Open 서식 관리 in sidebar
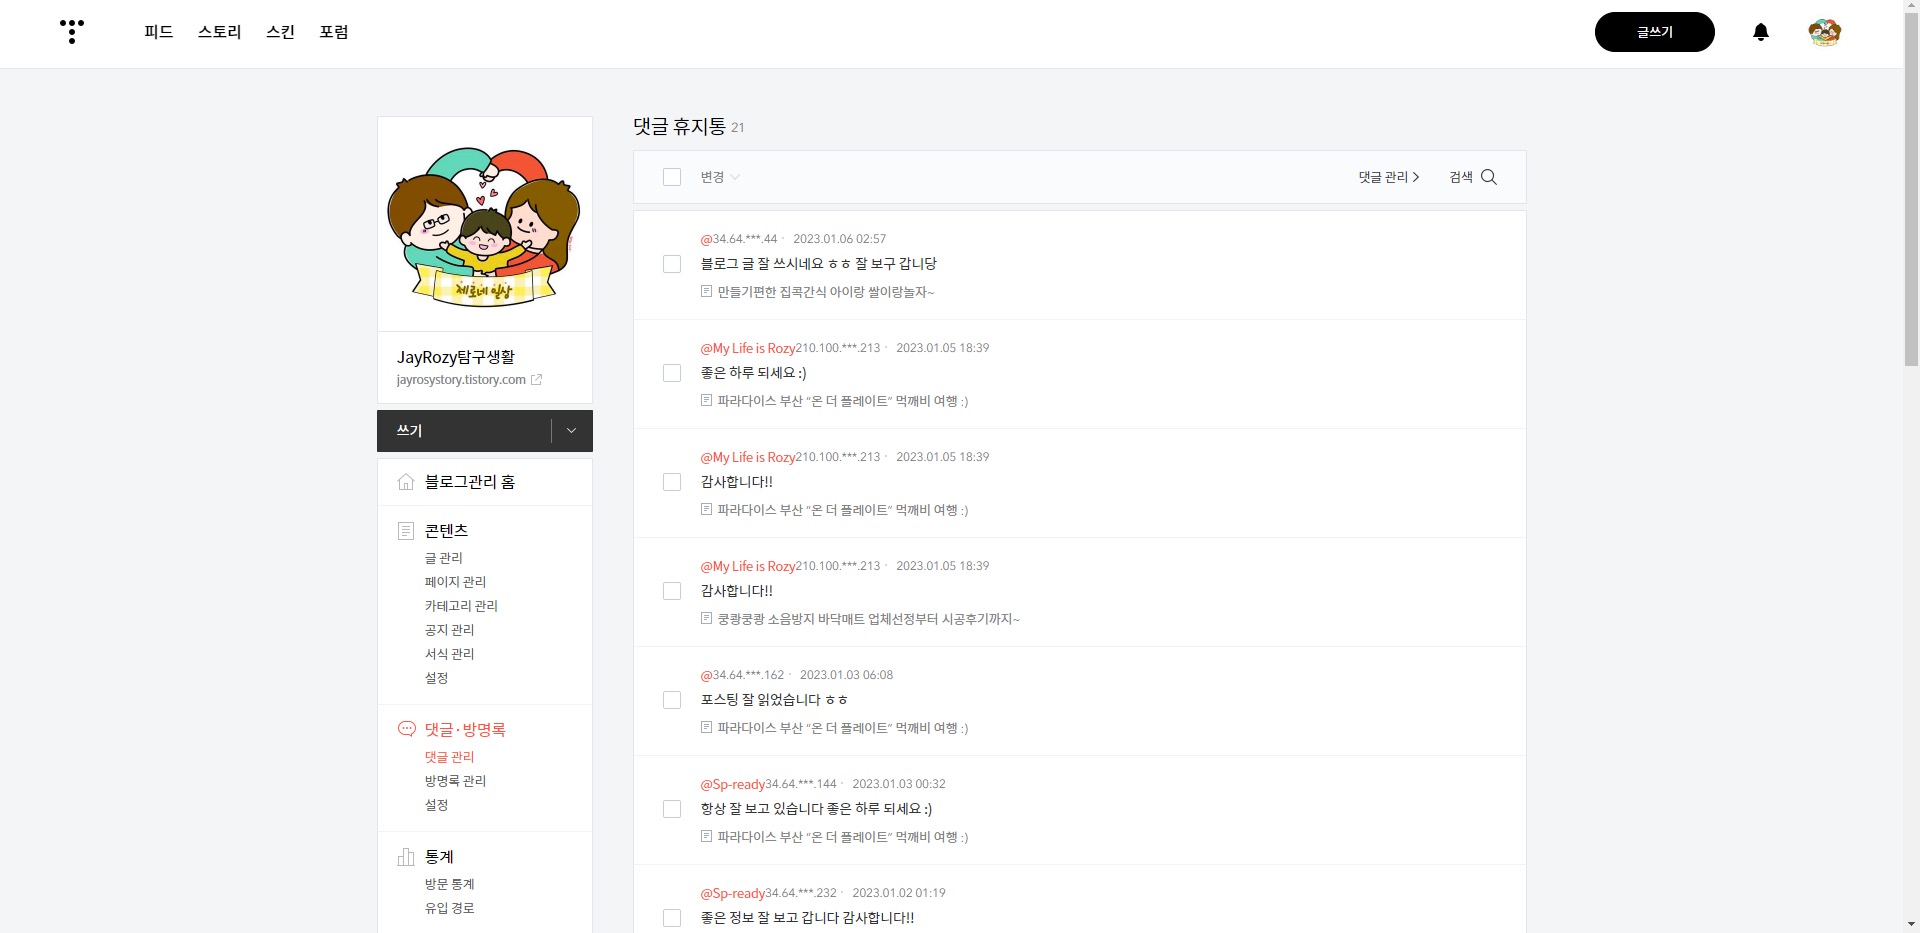The height and width of the screenshot is (933, 1920). pyautogui.click(x=449, y=654)
